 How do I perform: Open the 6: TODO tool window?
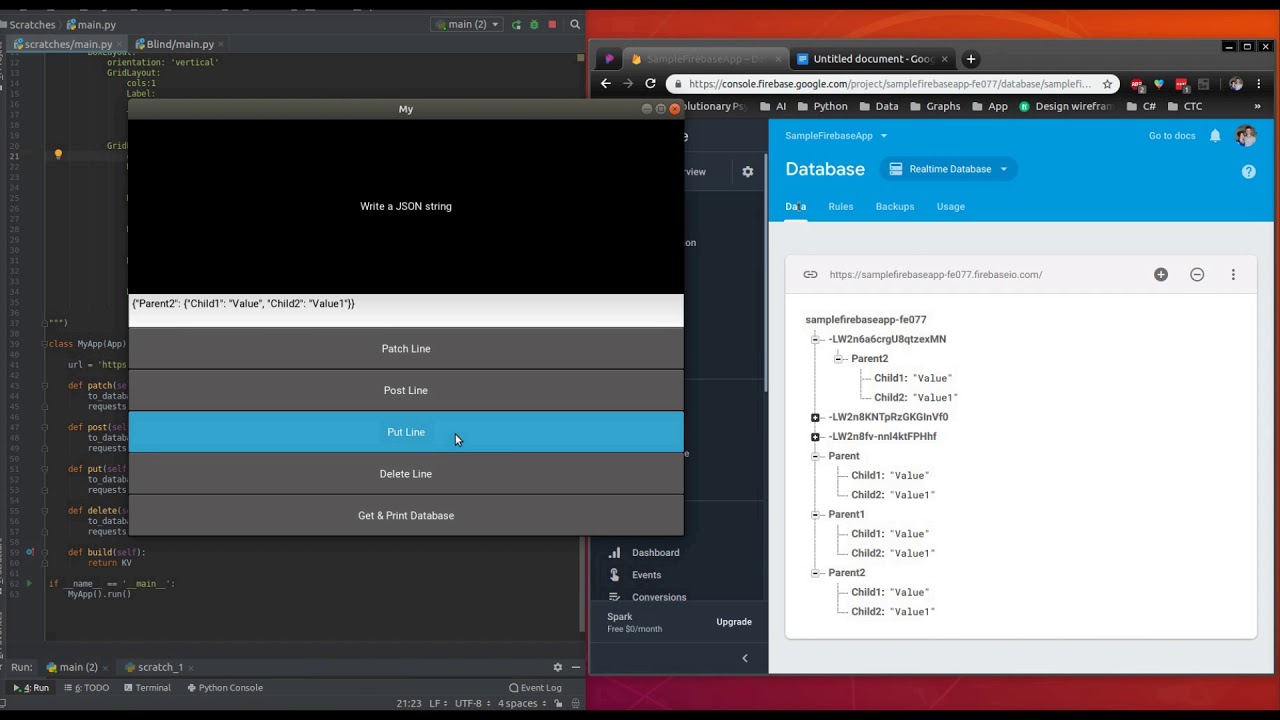(86, 688)
